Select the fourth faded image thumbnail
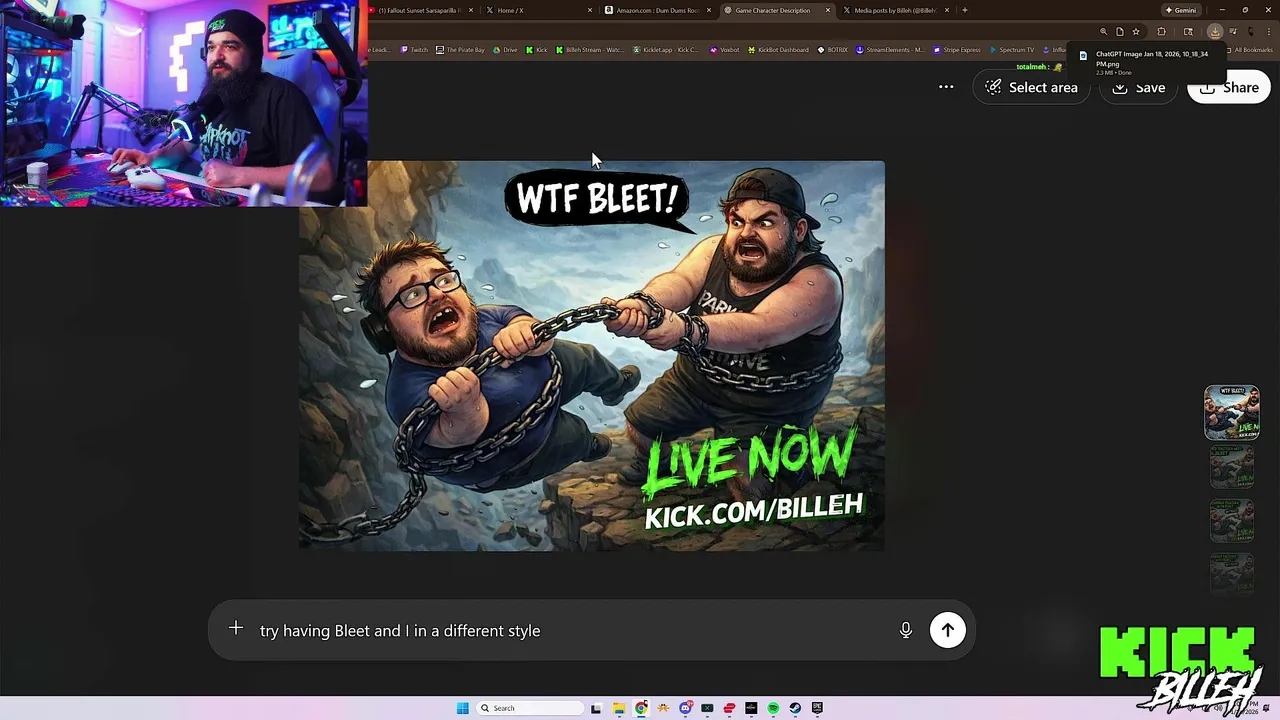Screen dimensions: 1280x720 1232,572
